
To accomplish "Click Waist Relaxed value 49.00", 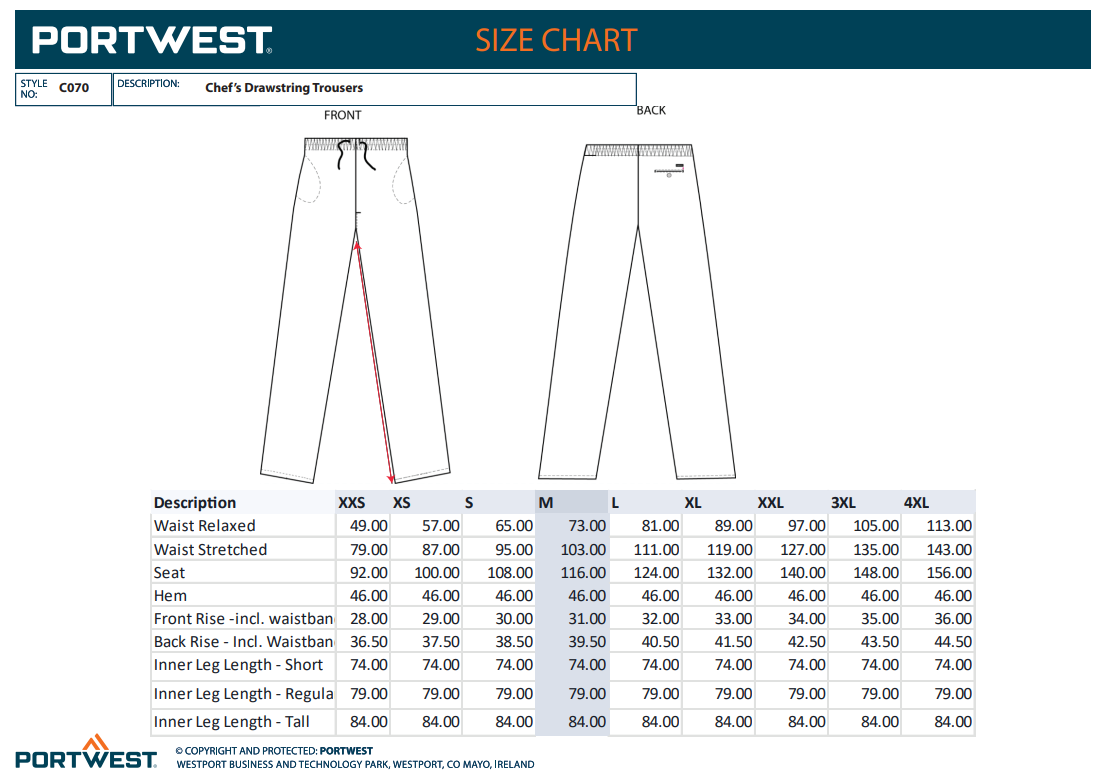I will point(369,525).
